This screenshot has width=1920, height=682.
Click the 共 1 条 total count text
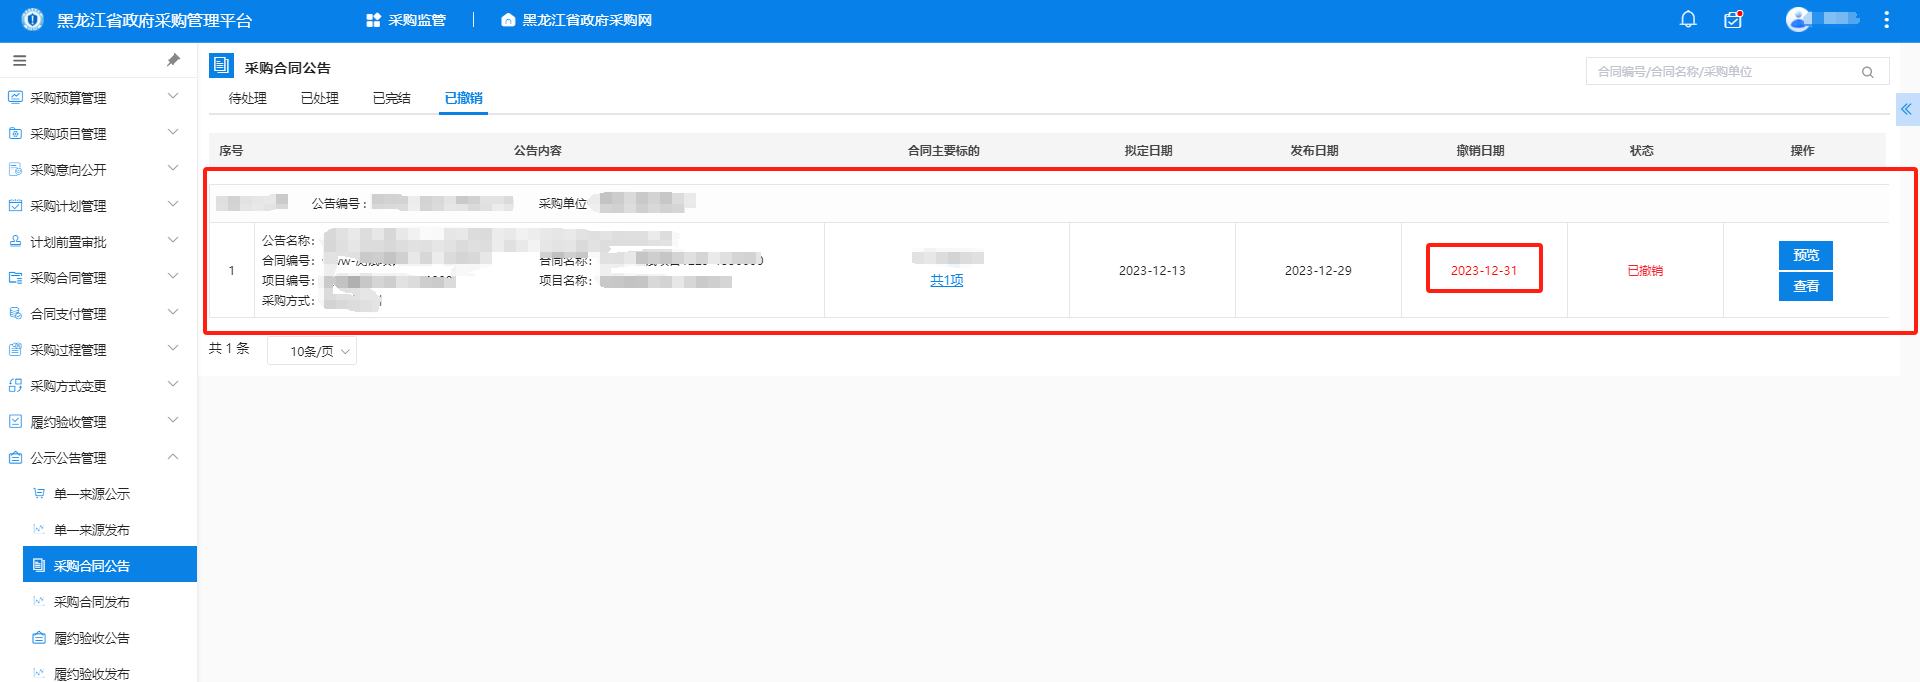pyautogui.click(x=229, y=348)
